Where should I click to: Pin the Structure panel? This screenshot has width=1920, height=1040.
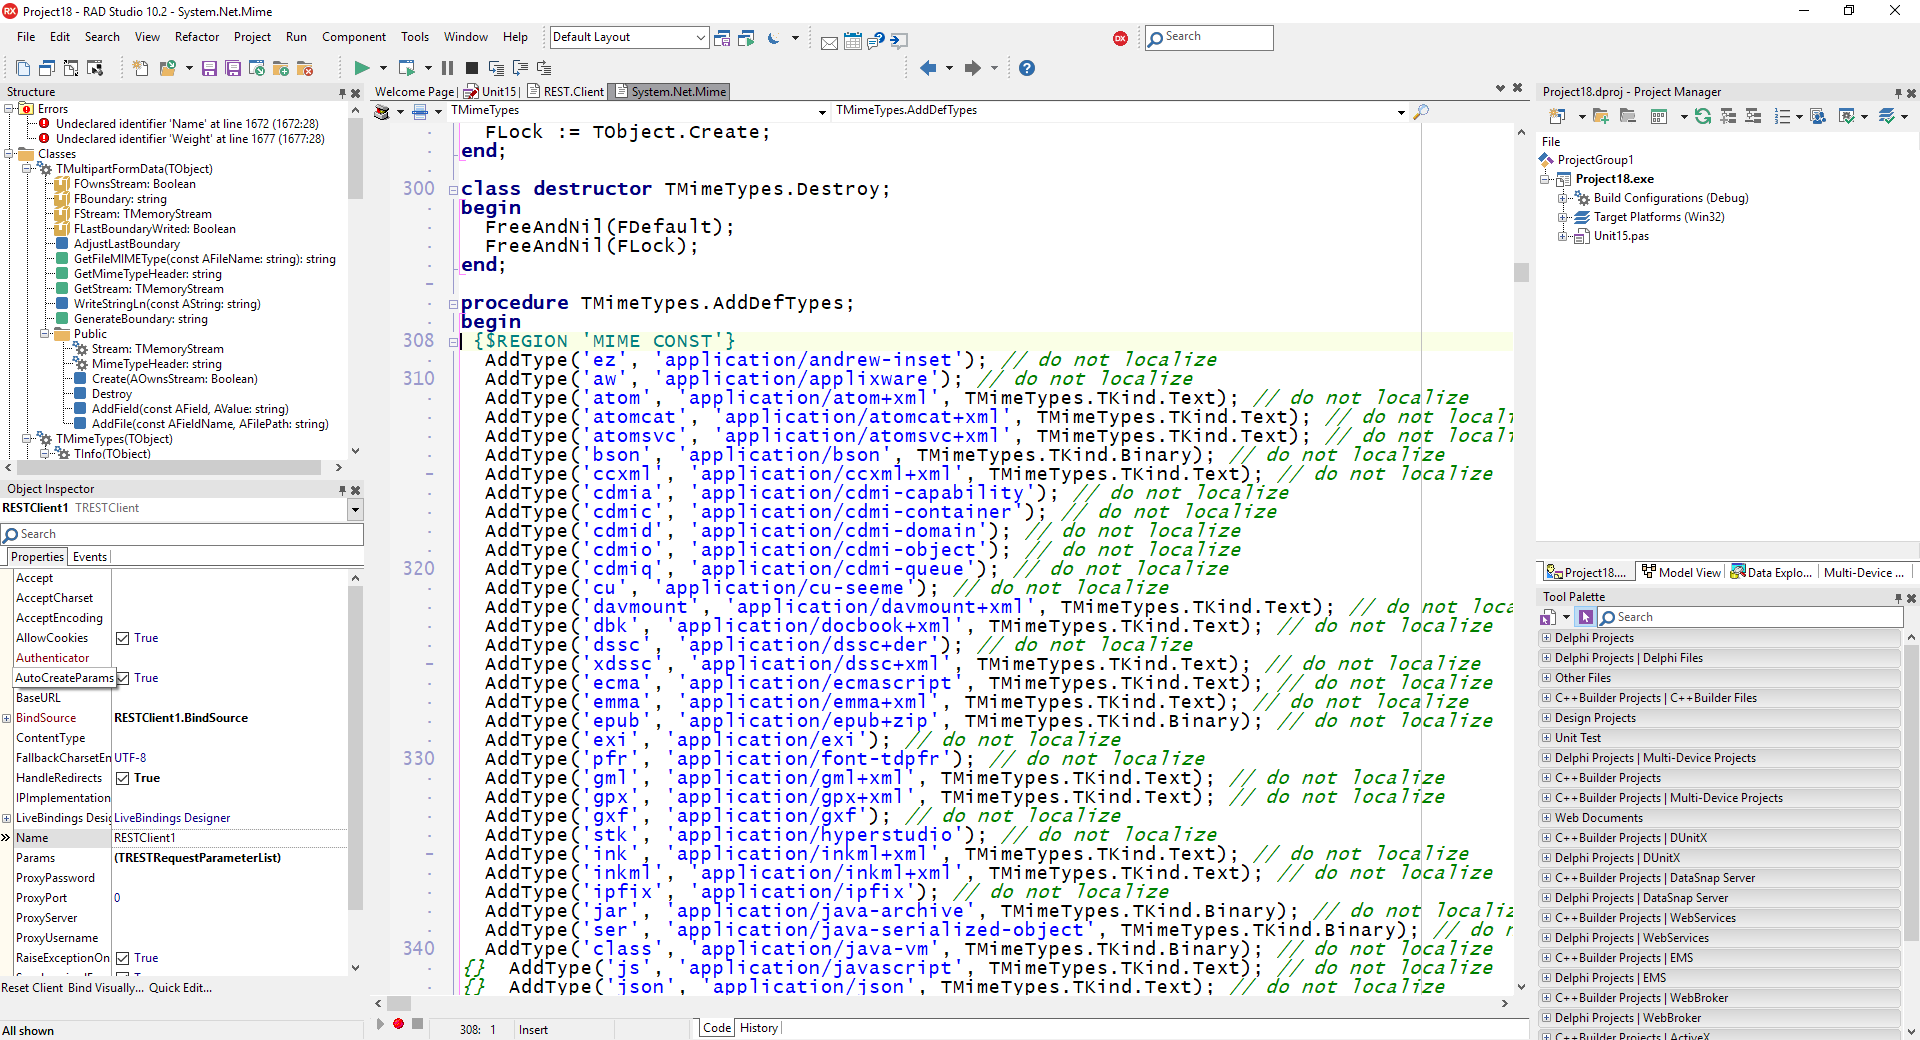pyautogui.click(x=342, y=93)
